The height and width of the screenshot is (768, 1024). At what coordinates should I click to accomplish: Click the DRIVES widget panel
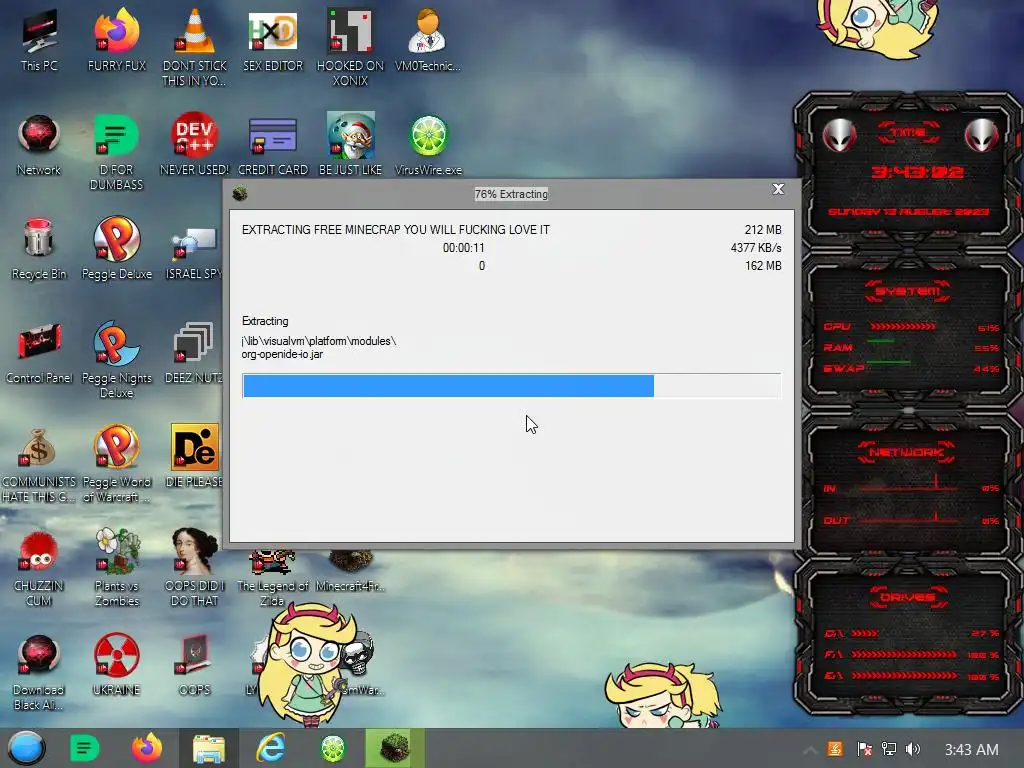coord(909,635)
